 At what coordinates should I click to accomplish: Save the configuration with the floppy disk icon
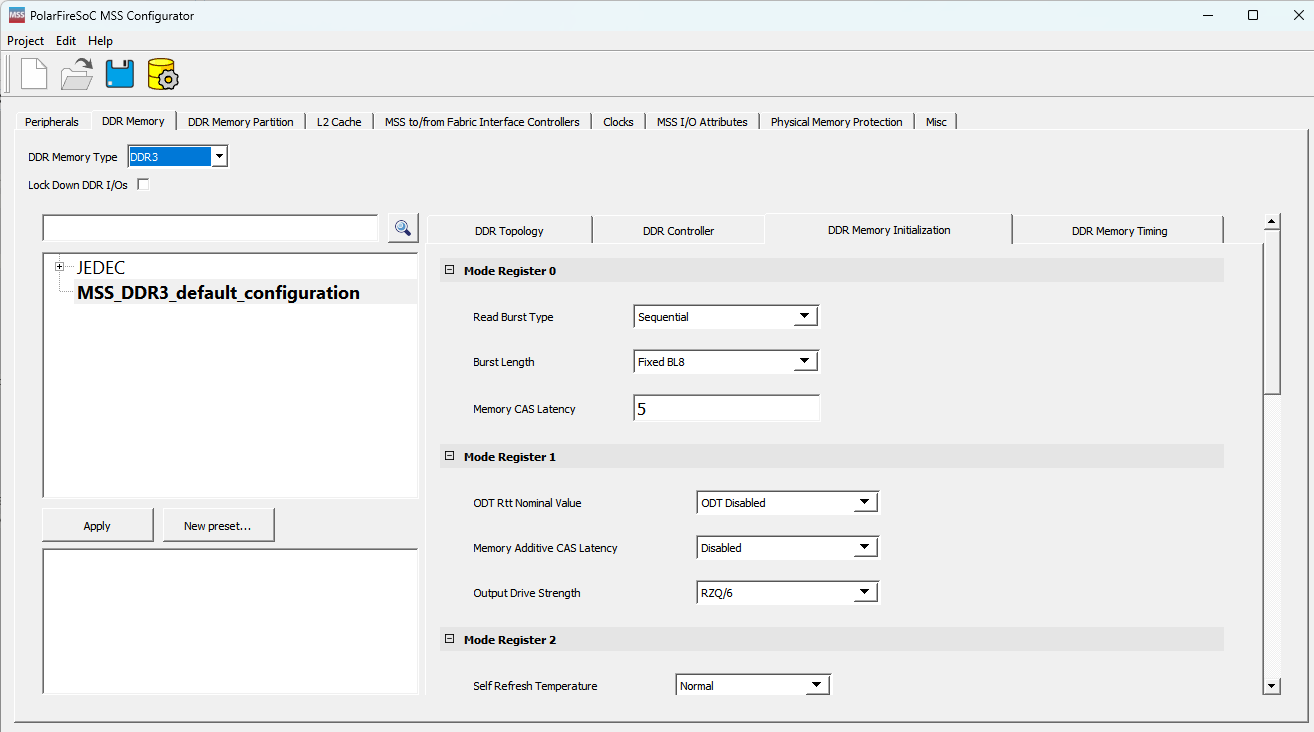pyautogui.click(x=120, y=75)
